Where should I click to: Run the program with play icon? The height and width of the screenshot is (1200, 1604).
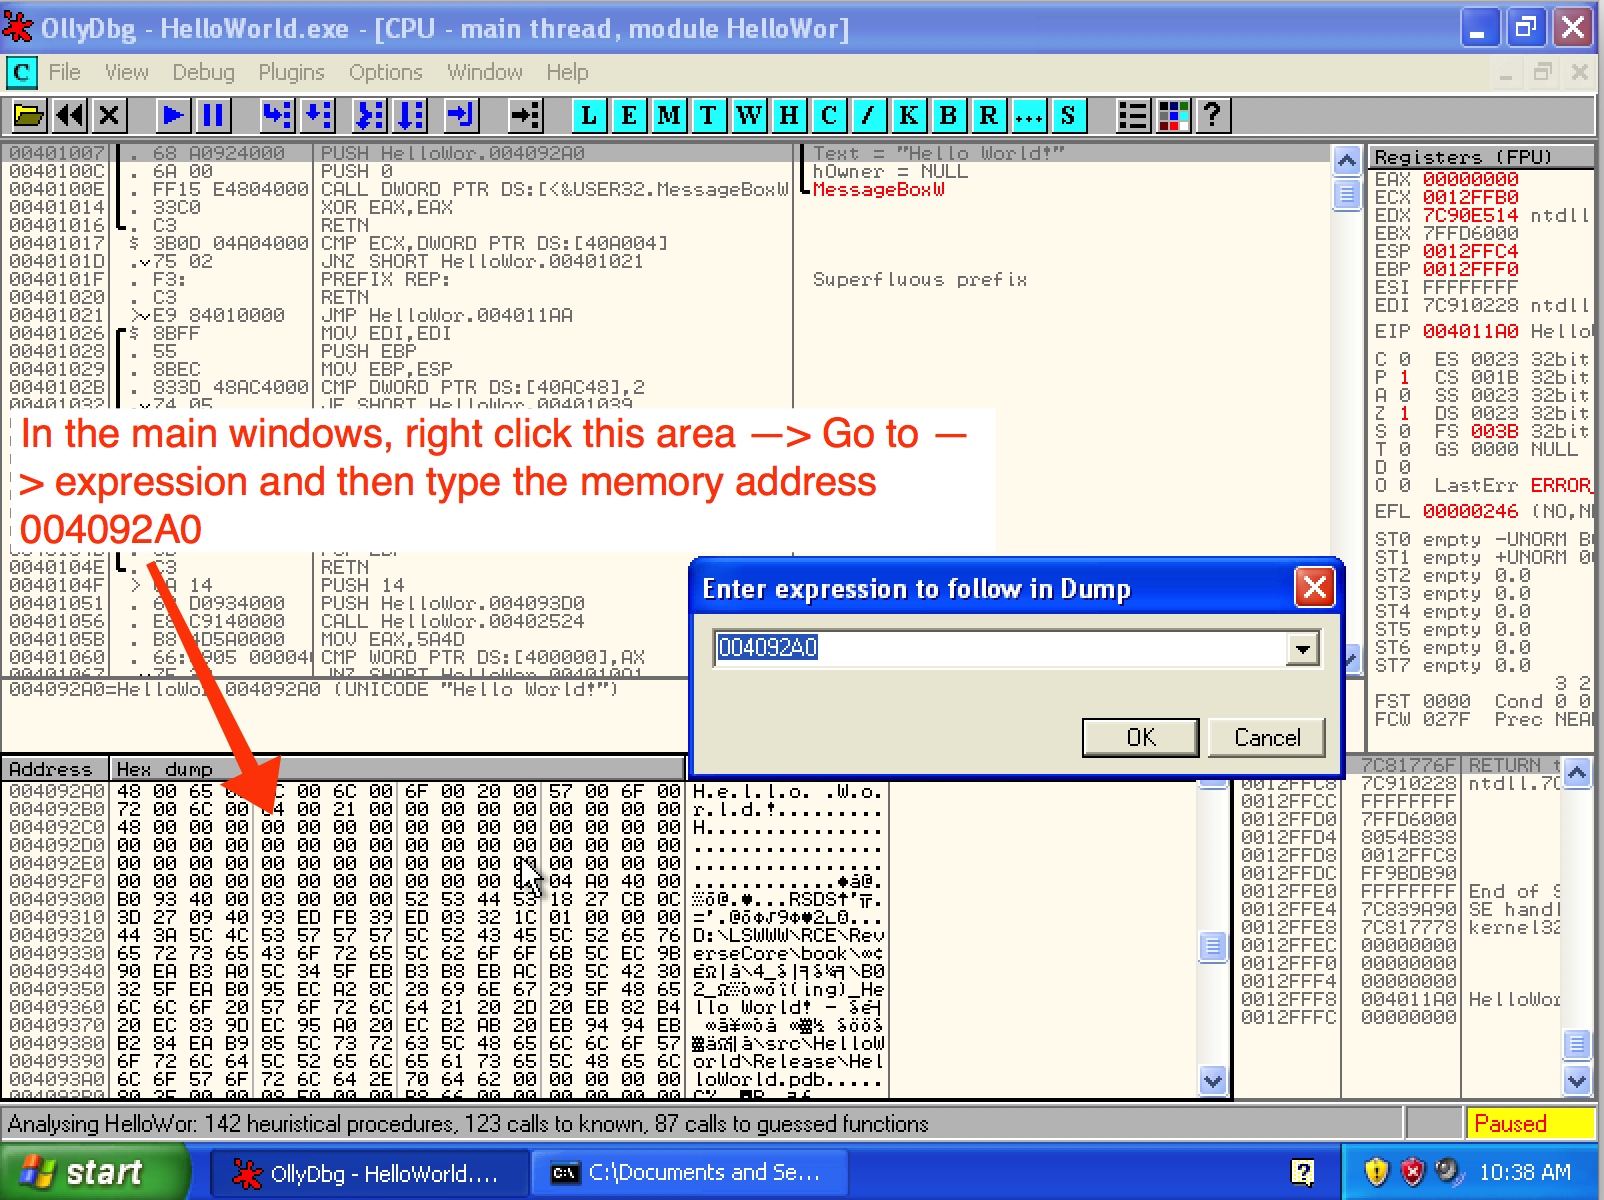click(x=174, y=116)
